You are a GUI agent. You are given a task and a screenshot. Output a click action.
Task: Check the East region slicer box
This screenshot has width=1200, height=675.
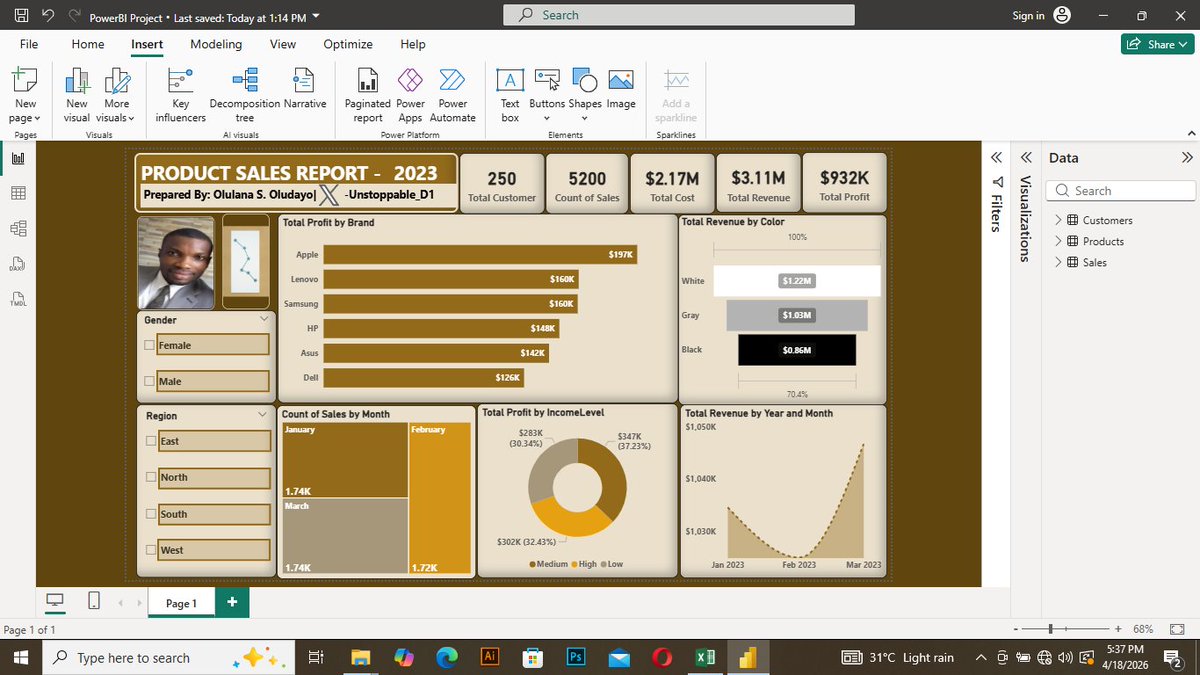[150, 441]
